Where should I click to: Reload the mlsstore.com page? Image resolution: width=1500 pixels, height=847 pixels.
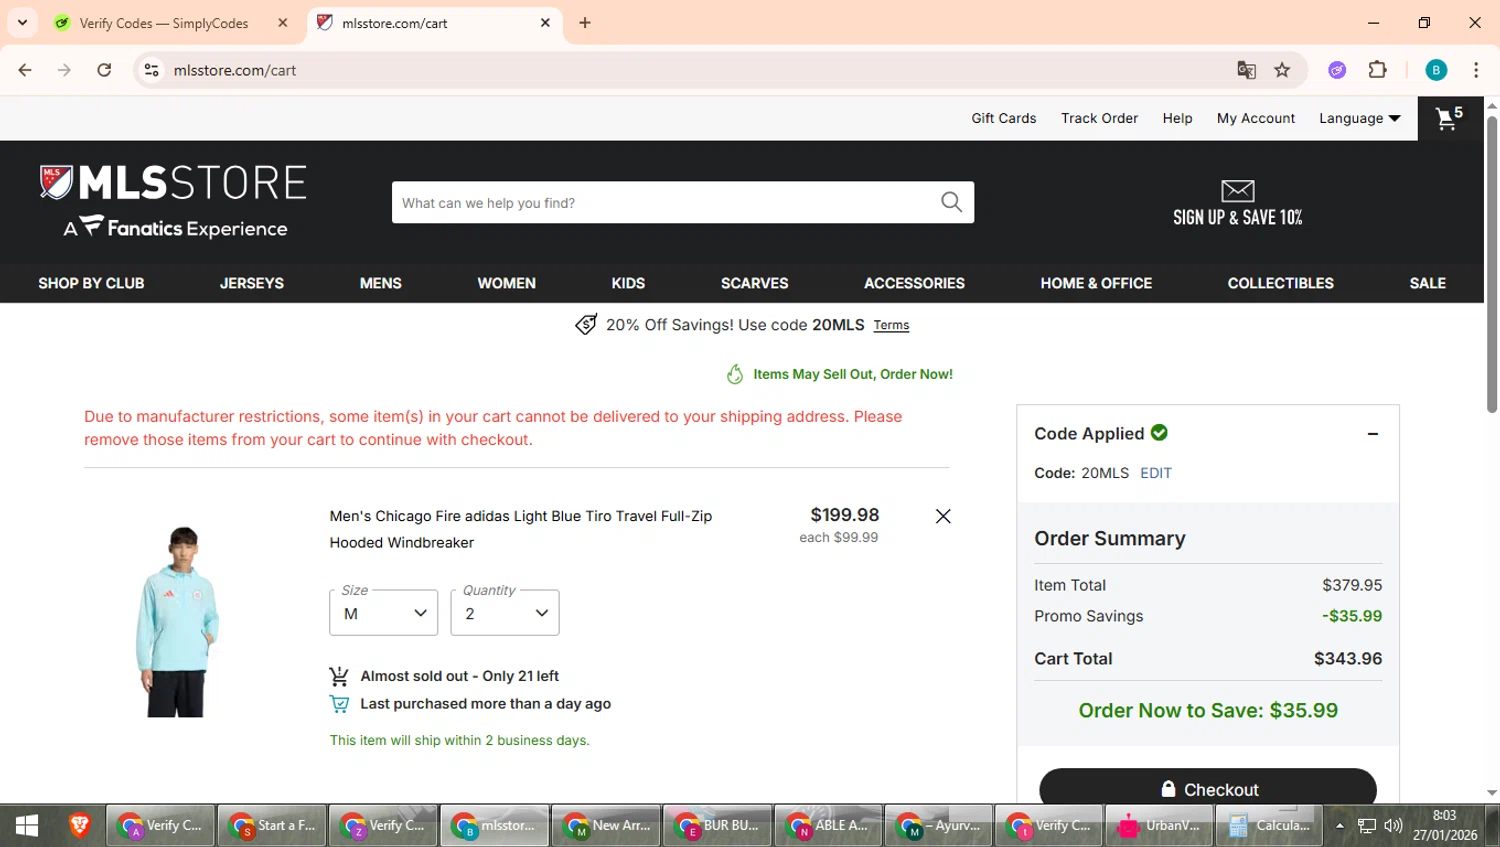104,70
